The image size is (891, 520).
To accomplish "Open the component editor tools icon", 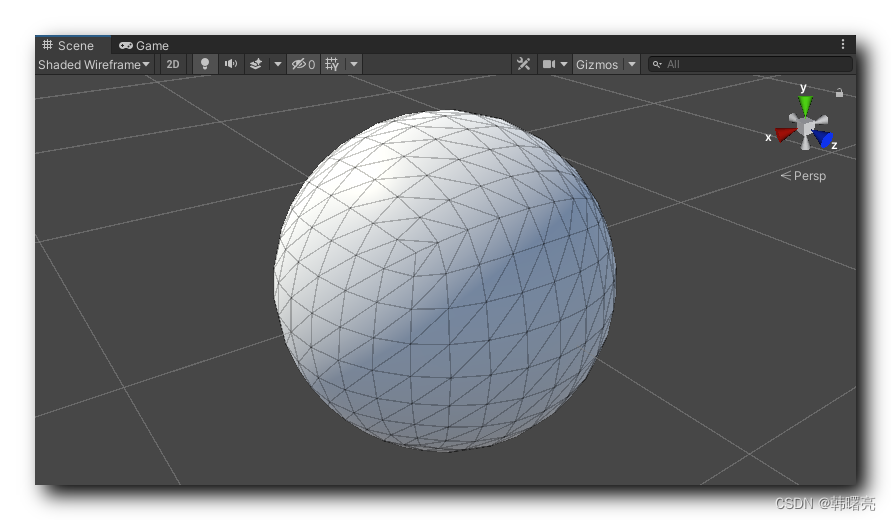I will pyautogui.click(x=523, y=64).
